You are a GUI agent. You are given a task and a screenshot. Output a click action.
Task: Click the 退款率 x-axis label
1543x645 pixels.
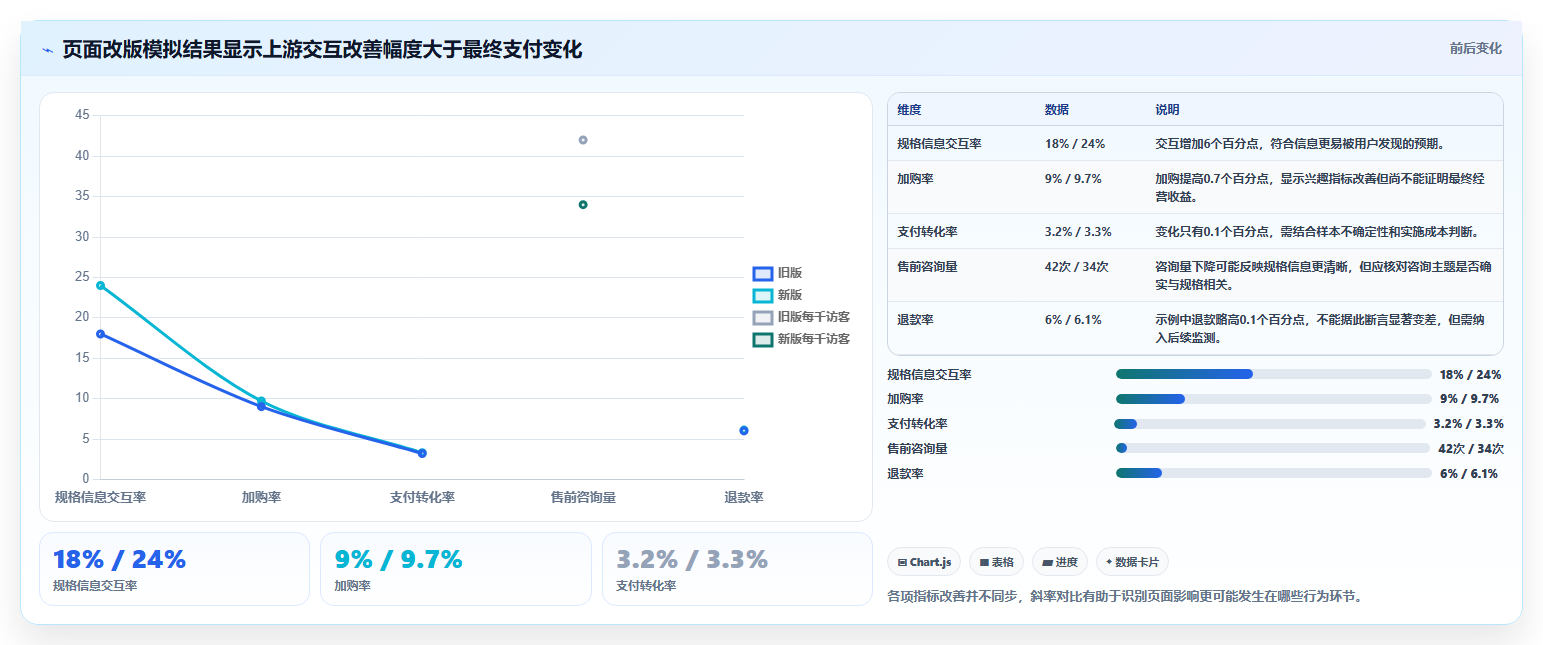click(744, 497)
